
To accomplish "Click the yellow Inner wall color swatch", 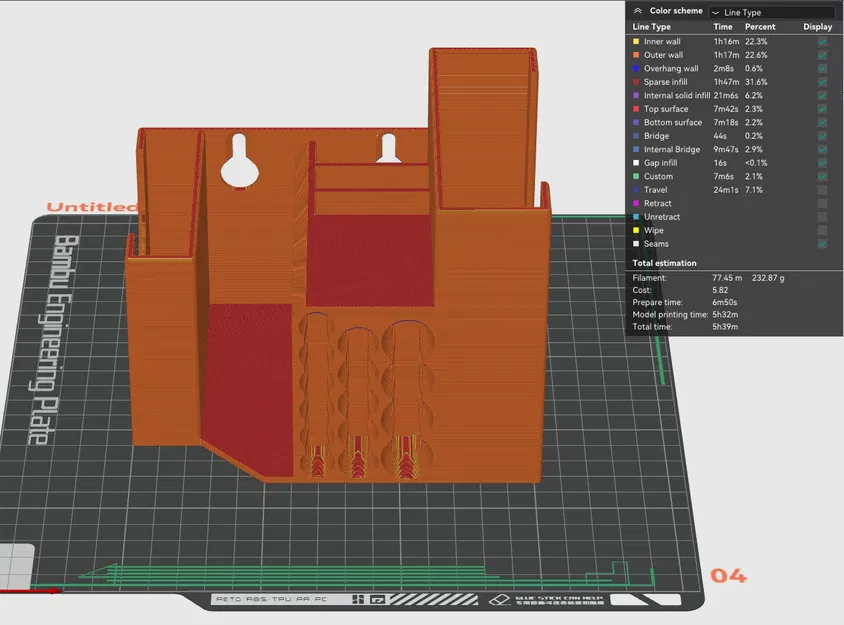I will point(635,42).
